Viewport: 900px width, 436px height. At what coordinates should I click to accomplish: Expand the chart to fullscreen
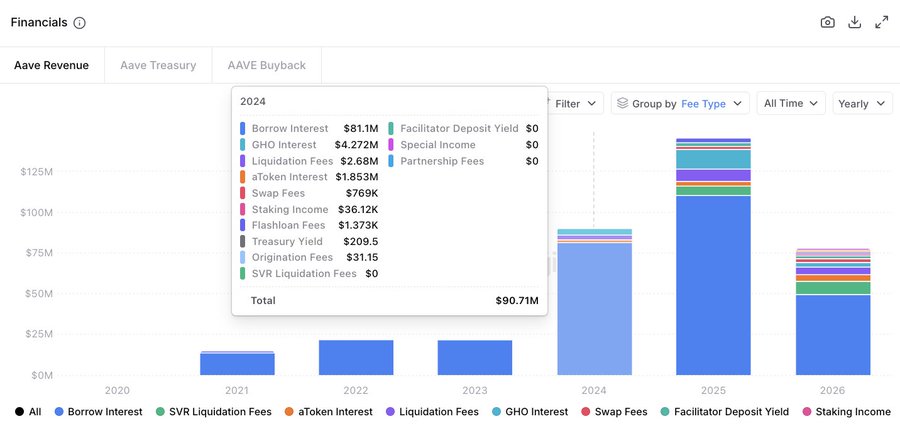pyautogui.click(x=882, y=22)
